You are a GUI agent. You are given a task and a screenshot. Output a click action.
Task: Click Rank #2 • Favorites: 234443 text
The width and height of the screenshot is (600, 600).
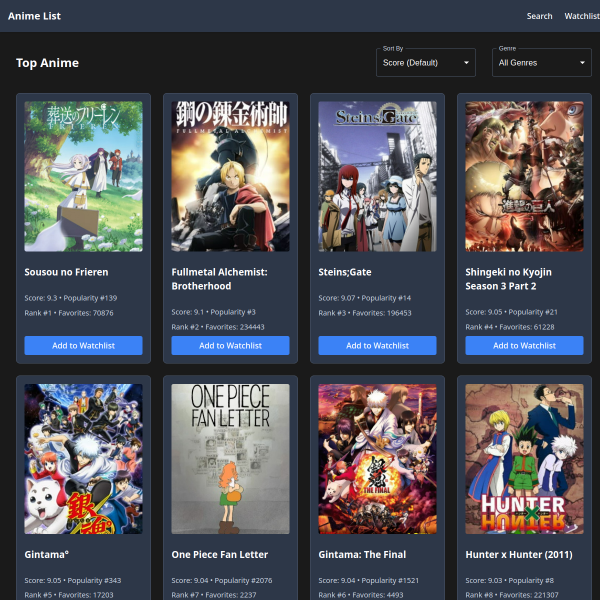coord(218,327)
